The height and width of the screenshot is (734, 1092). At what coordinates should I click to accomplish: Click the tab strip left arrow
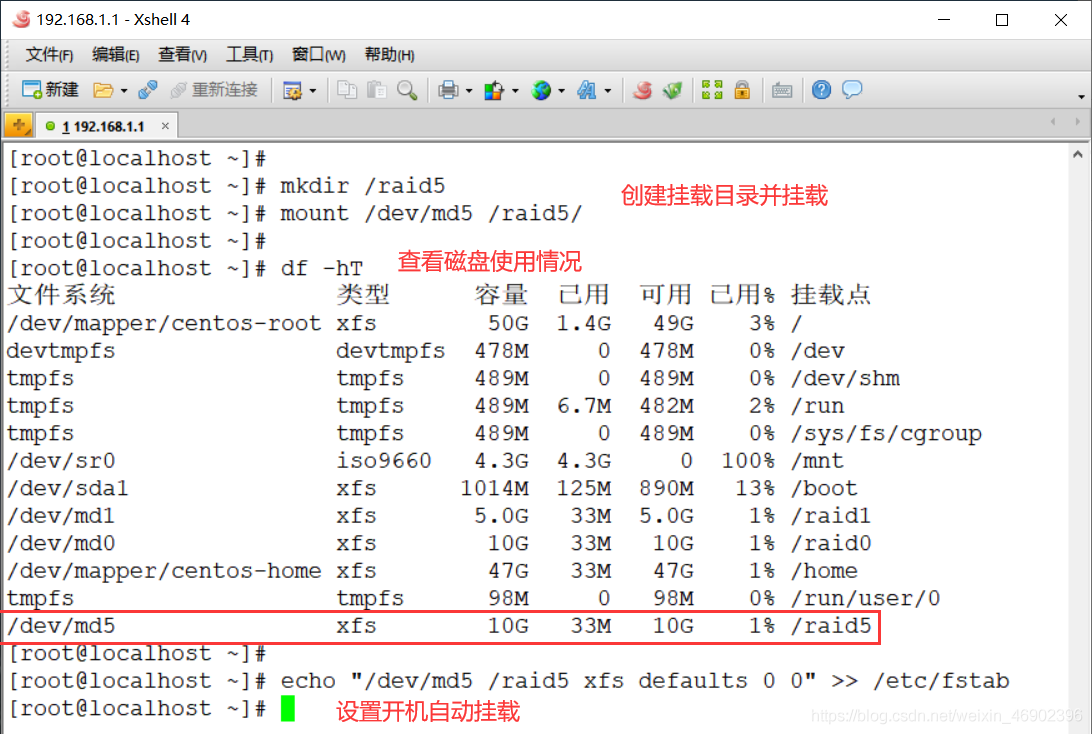[x=1053, y=122]
